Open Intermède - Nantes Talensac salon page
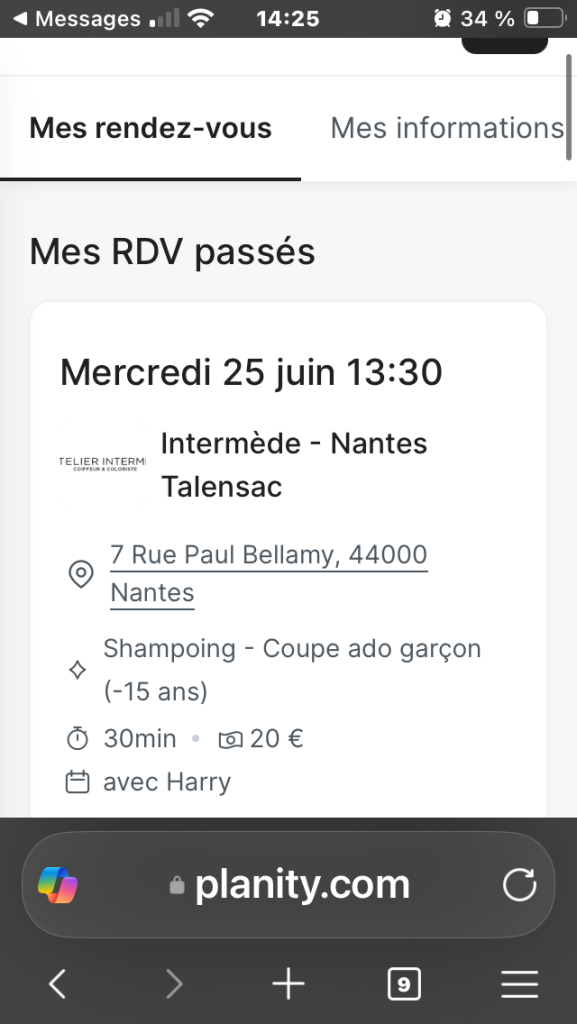Viewport: 577px width, 1024px height. (x=294, y=465)
